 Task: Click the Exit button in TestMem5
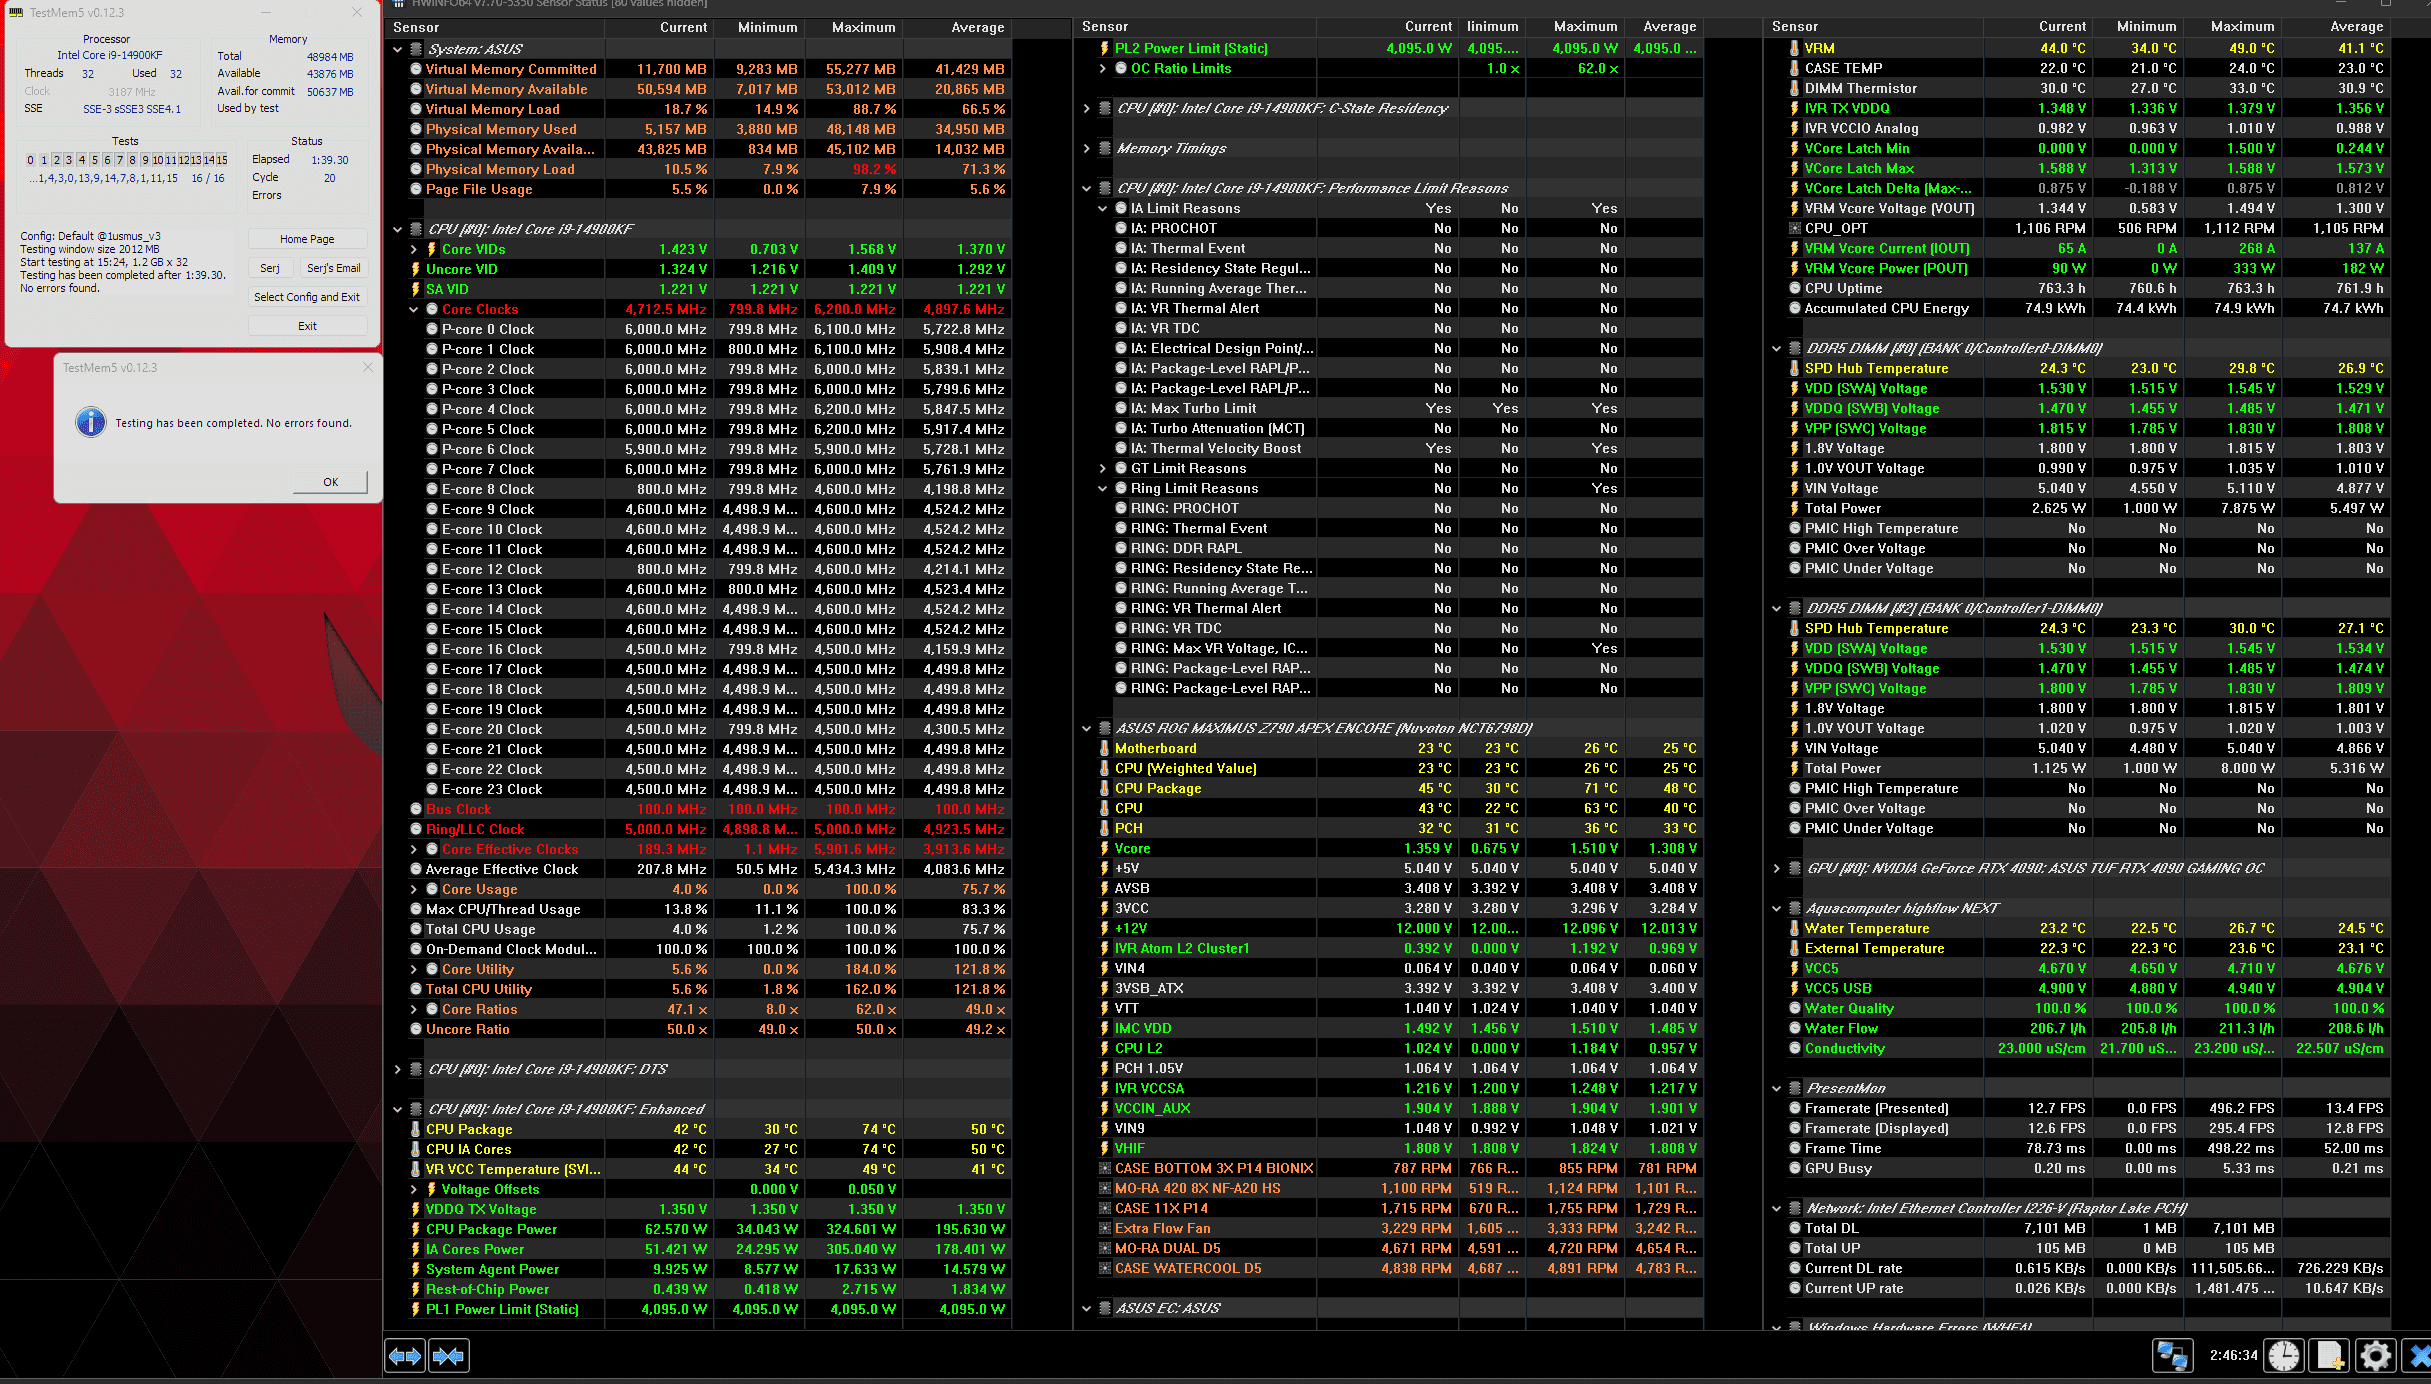coord(307,326)
